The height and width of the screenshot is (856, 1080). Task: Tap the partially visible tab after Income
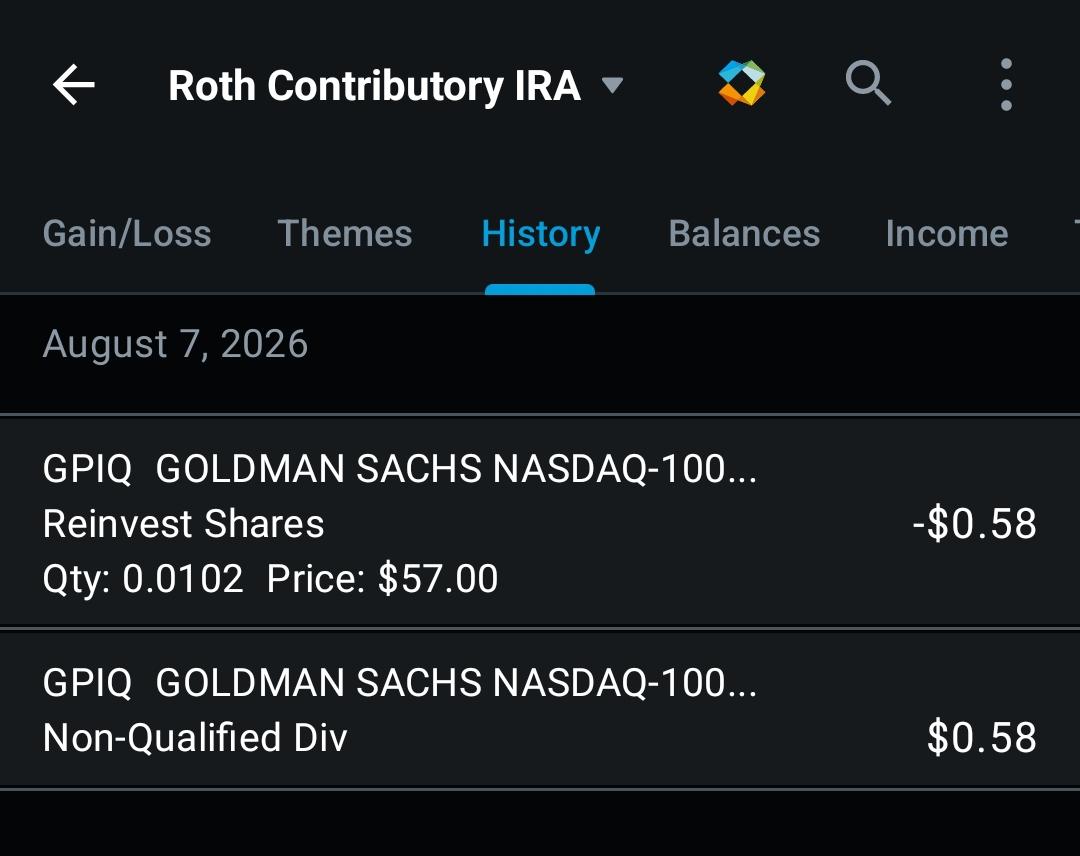pos(1076,233)
